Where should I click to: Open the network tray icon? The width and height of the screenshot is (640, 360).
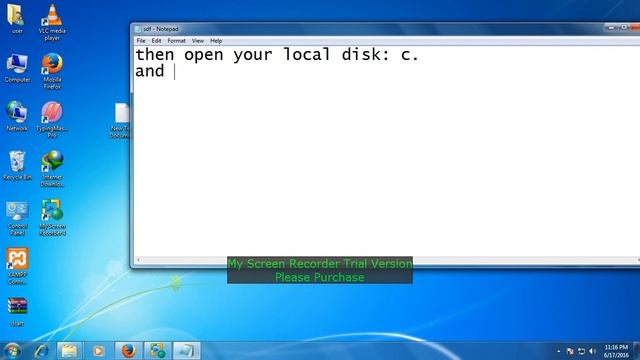581,351
